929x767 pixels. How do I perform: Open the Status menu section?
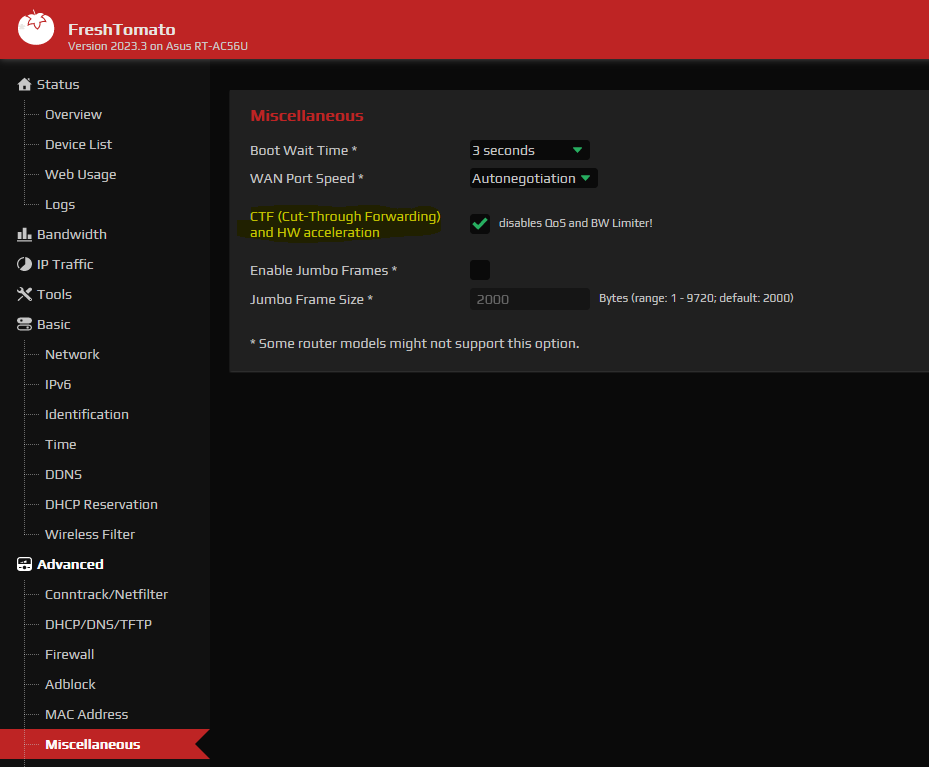[58, 84]
